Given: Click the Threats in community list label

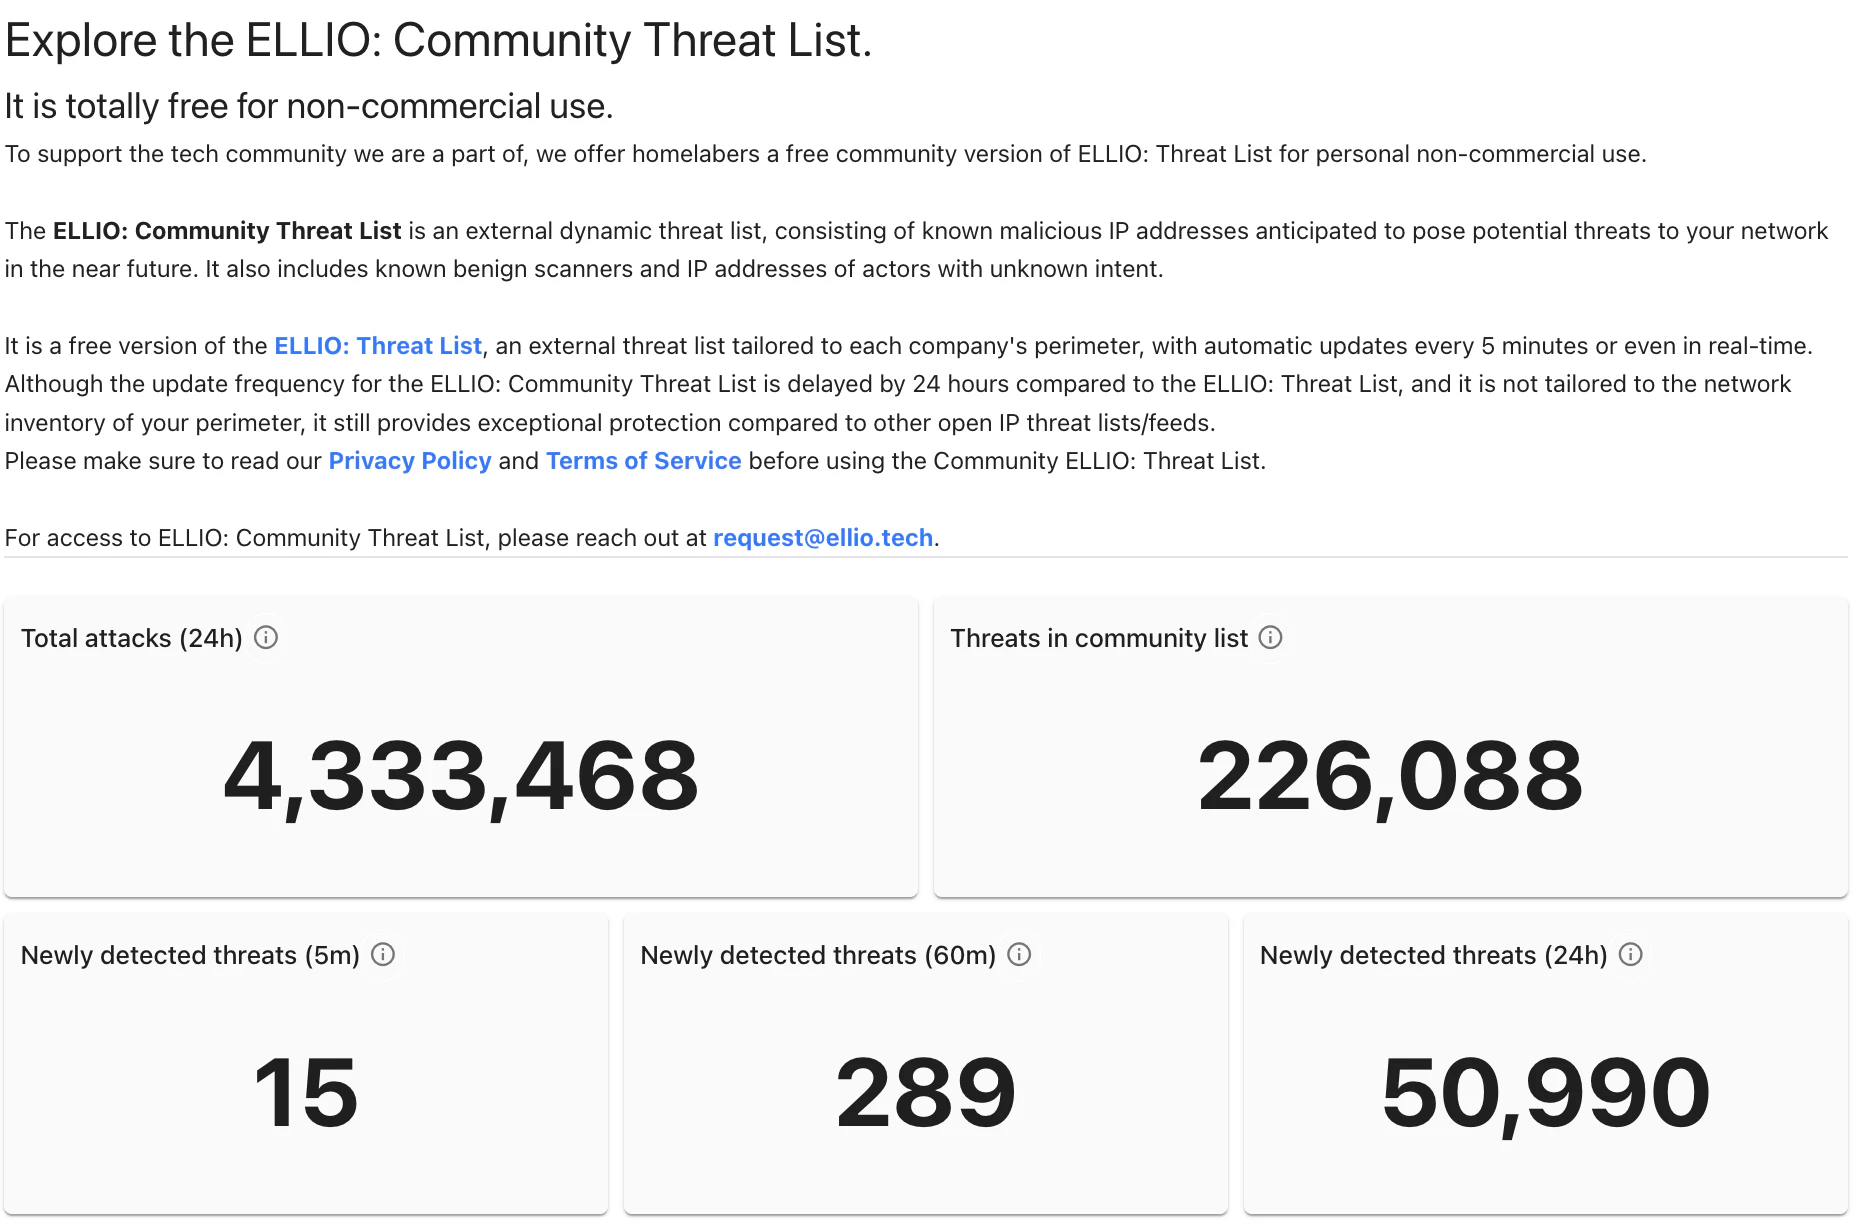Looking at the screenshot, I should (x=1099, y=638).
